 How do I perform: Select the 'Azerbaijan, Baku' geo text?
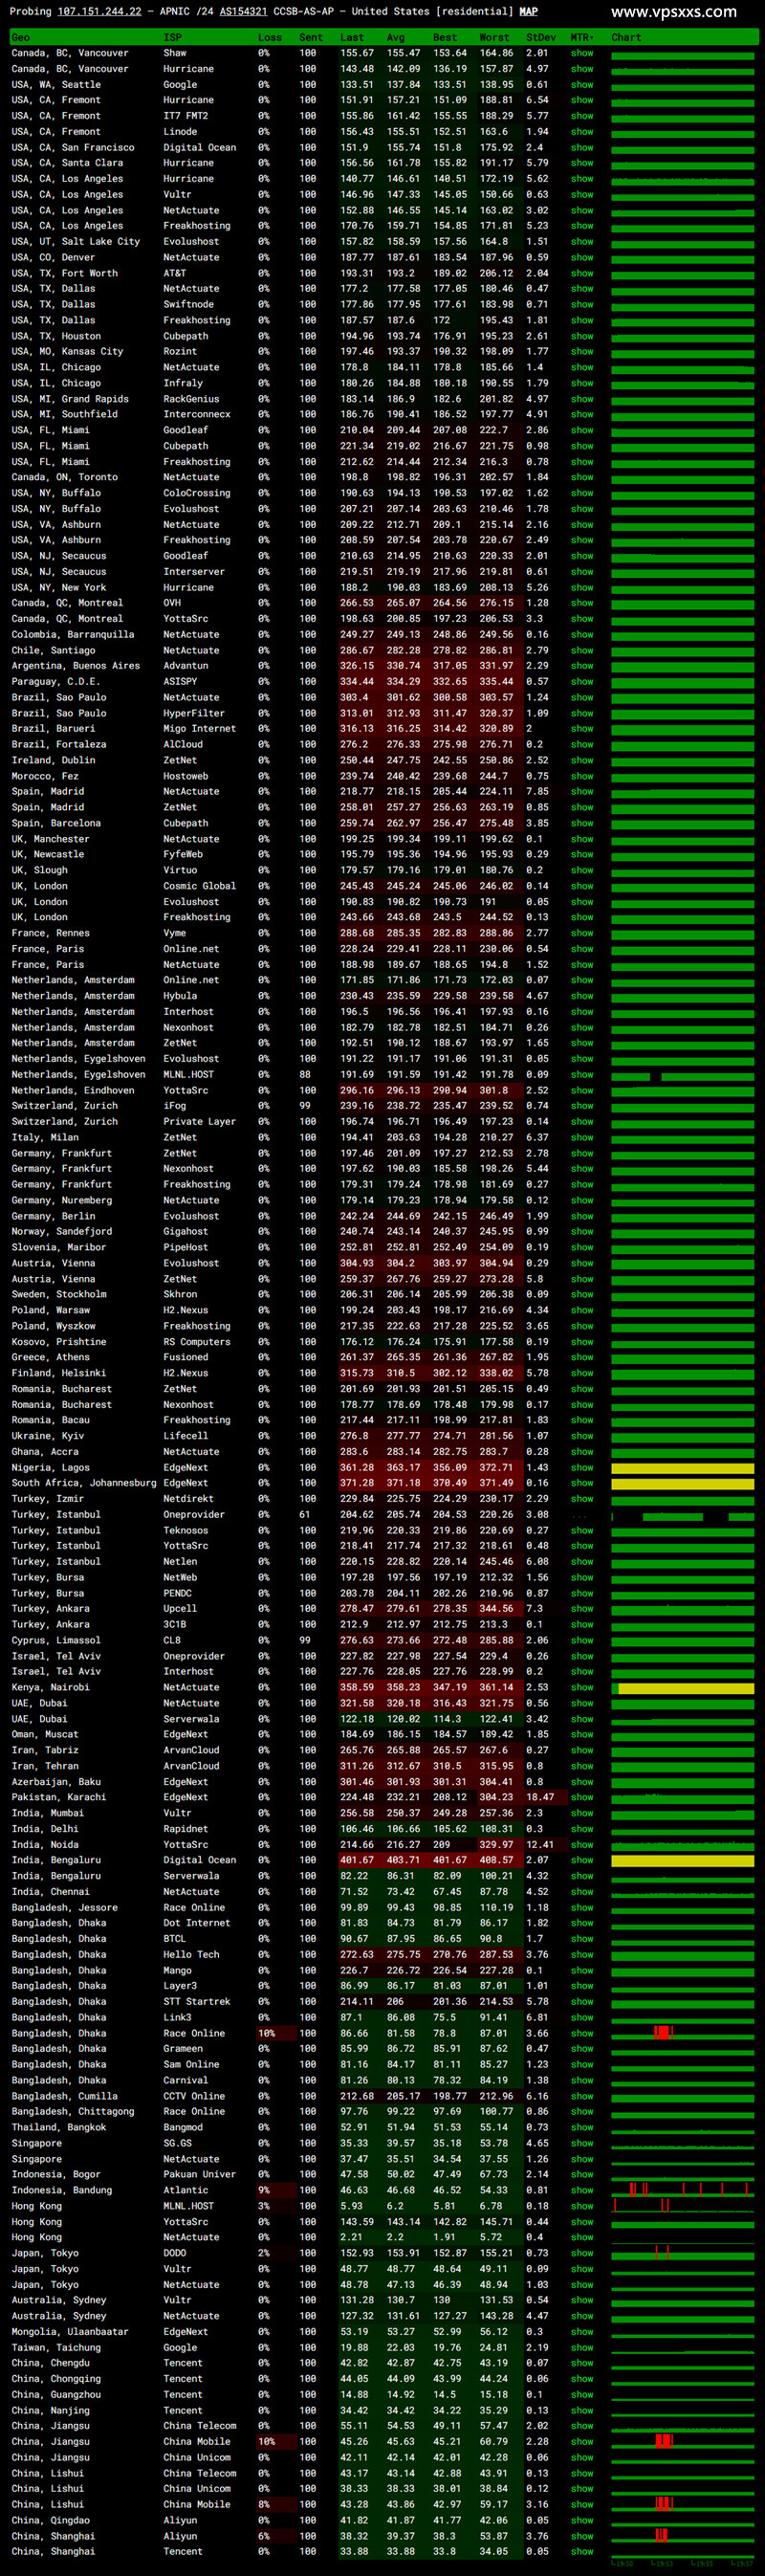(55, 1781)
